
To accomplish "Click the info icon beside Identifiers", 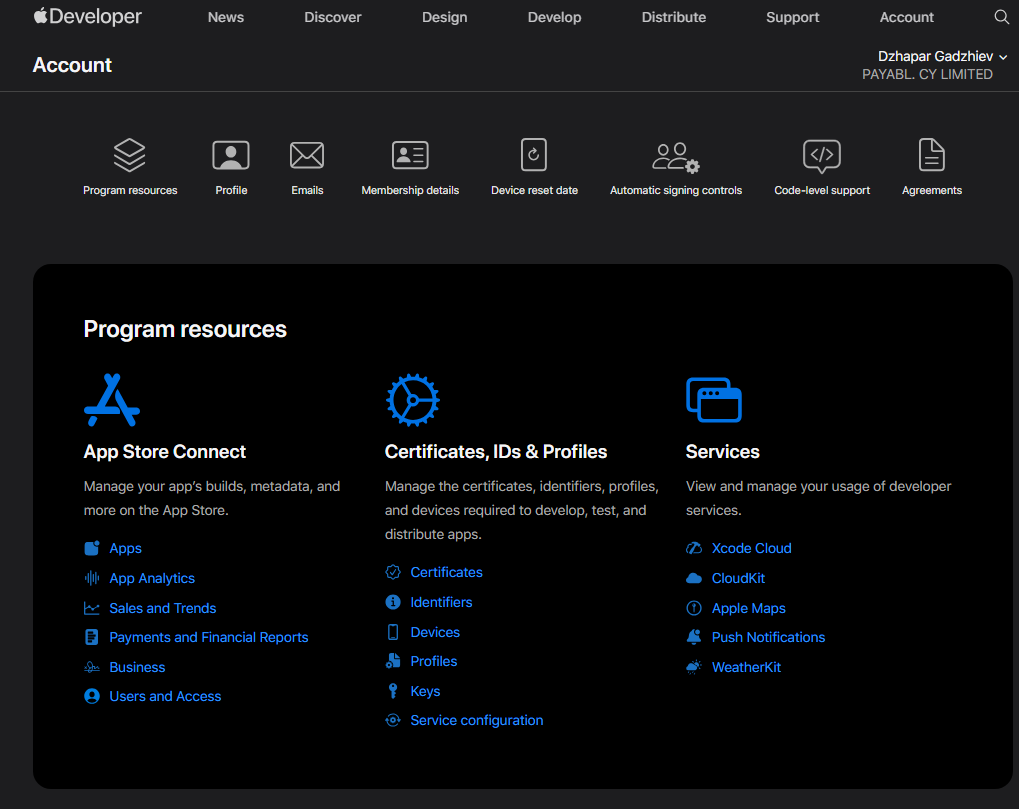I will click(x=393, y=602).
